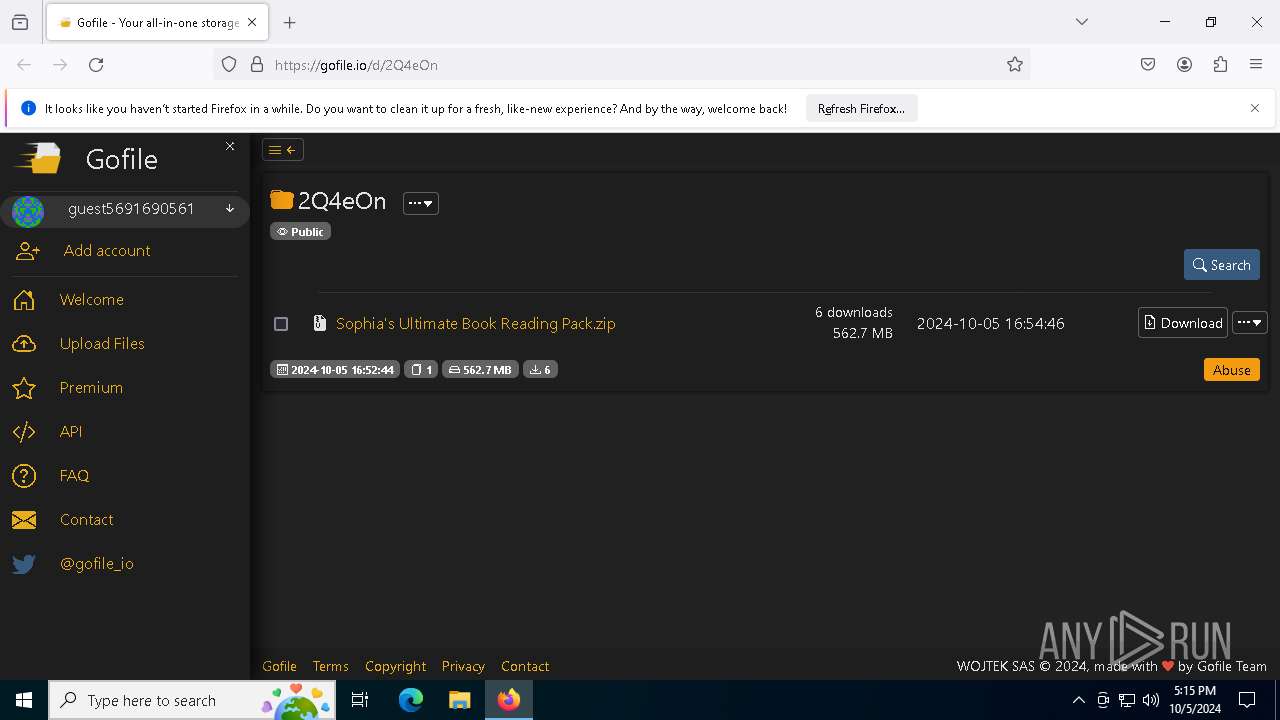The height and width of the screenshot is (720, 1280).
Task: Click the Search button
Action: pos(1221,265)
